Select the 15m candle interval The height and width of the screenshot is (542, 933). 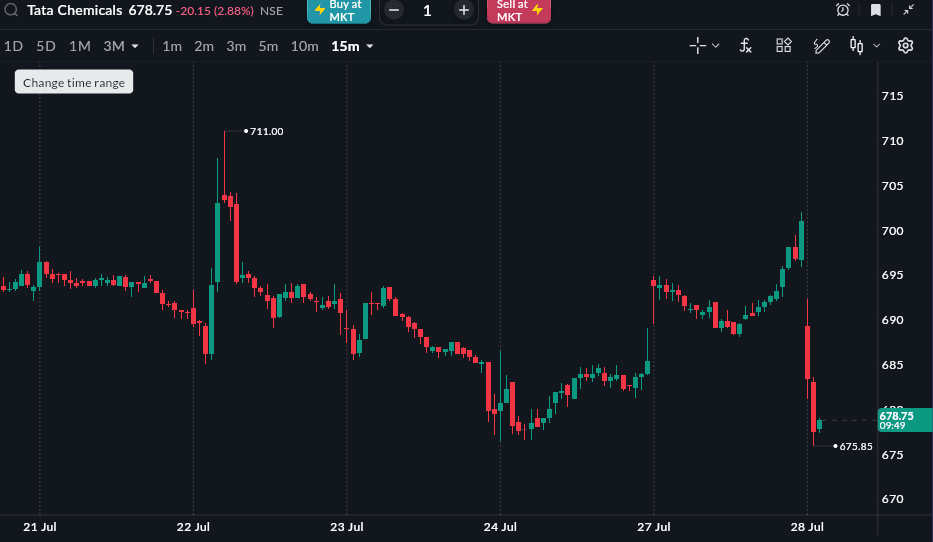point(345,46)
